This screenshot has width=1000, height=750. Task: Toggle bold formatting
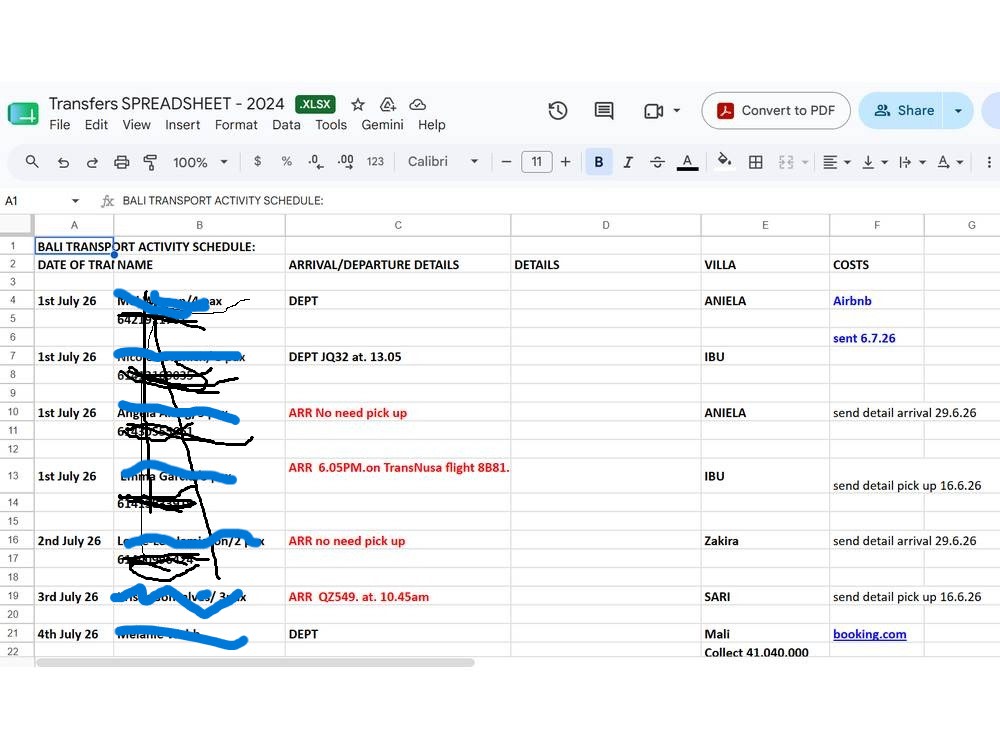pyautogui.click(x=598, y=162)
